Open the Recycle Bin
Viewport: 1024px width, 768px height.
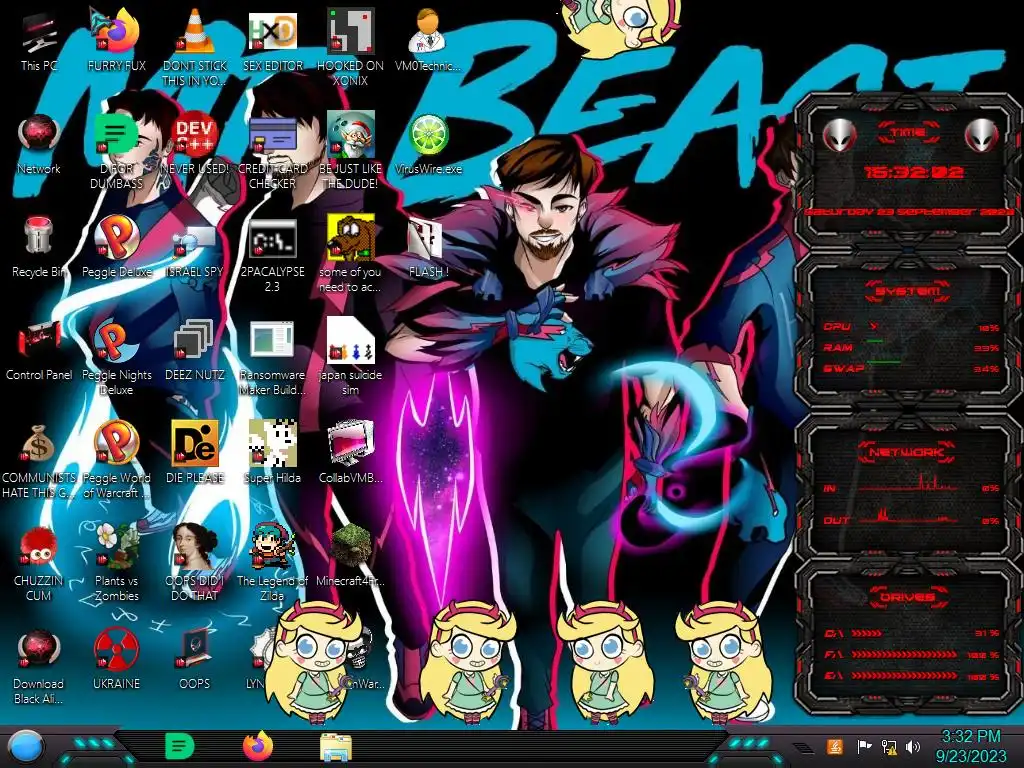pyautogui.click(x=39, y=248)
